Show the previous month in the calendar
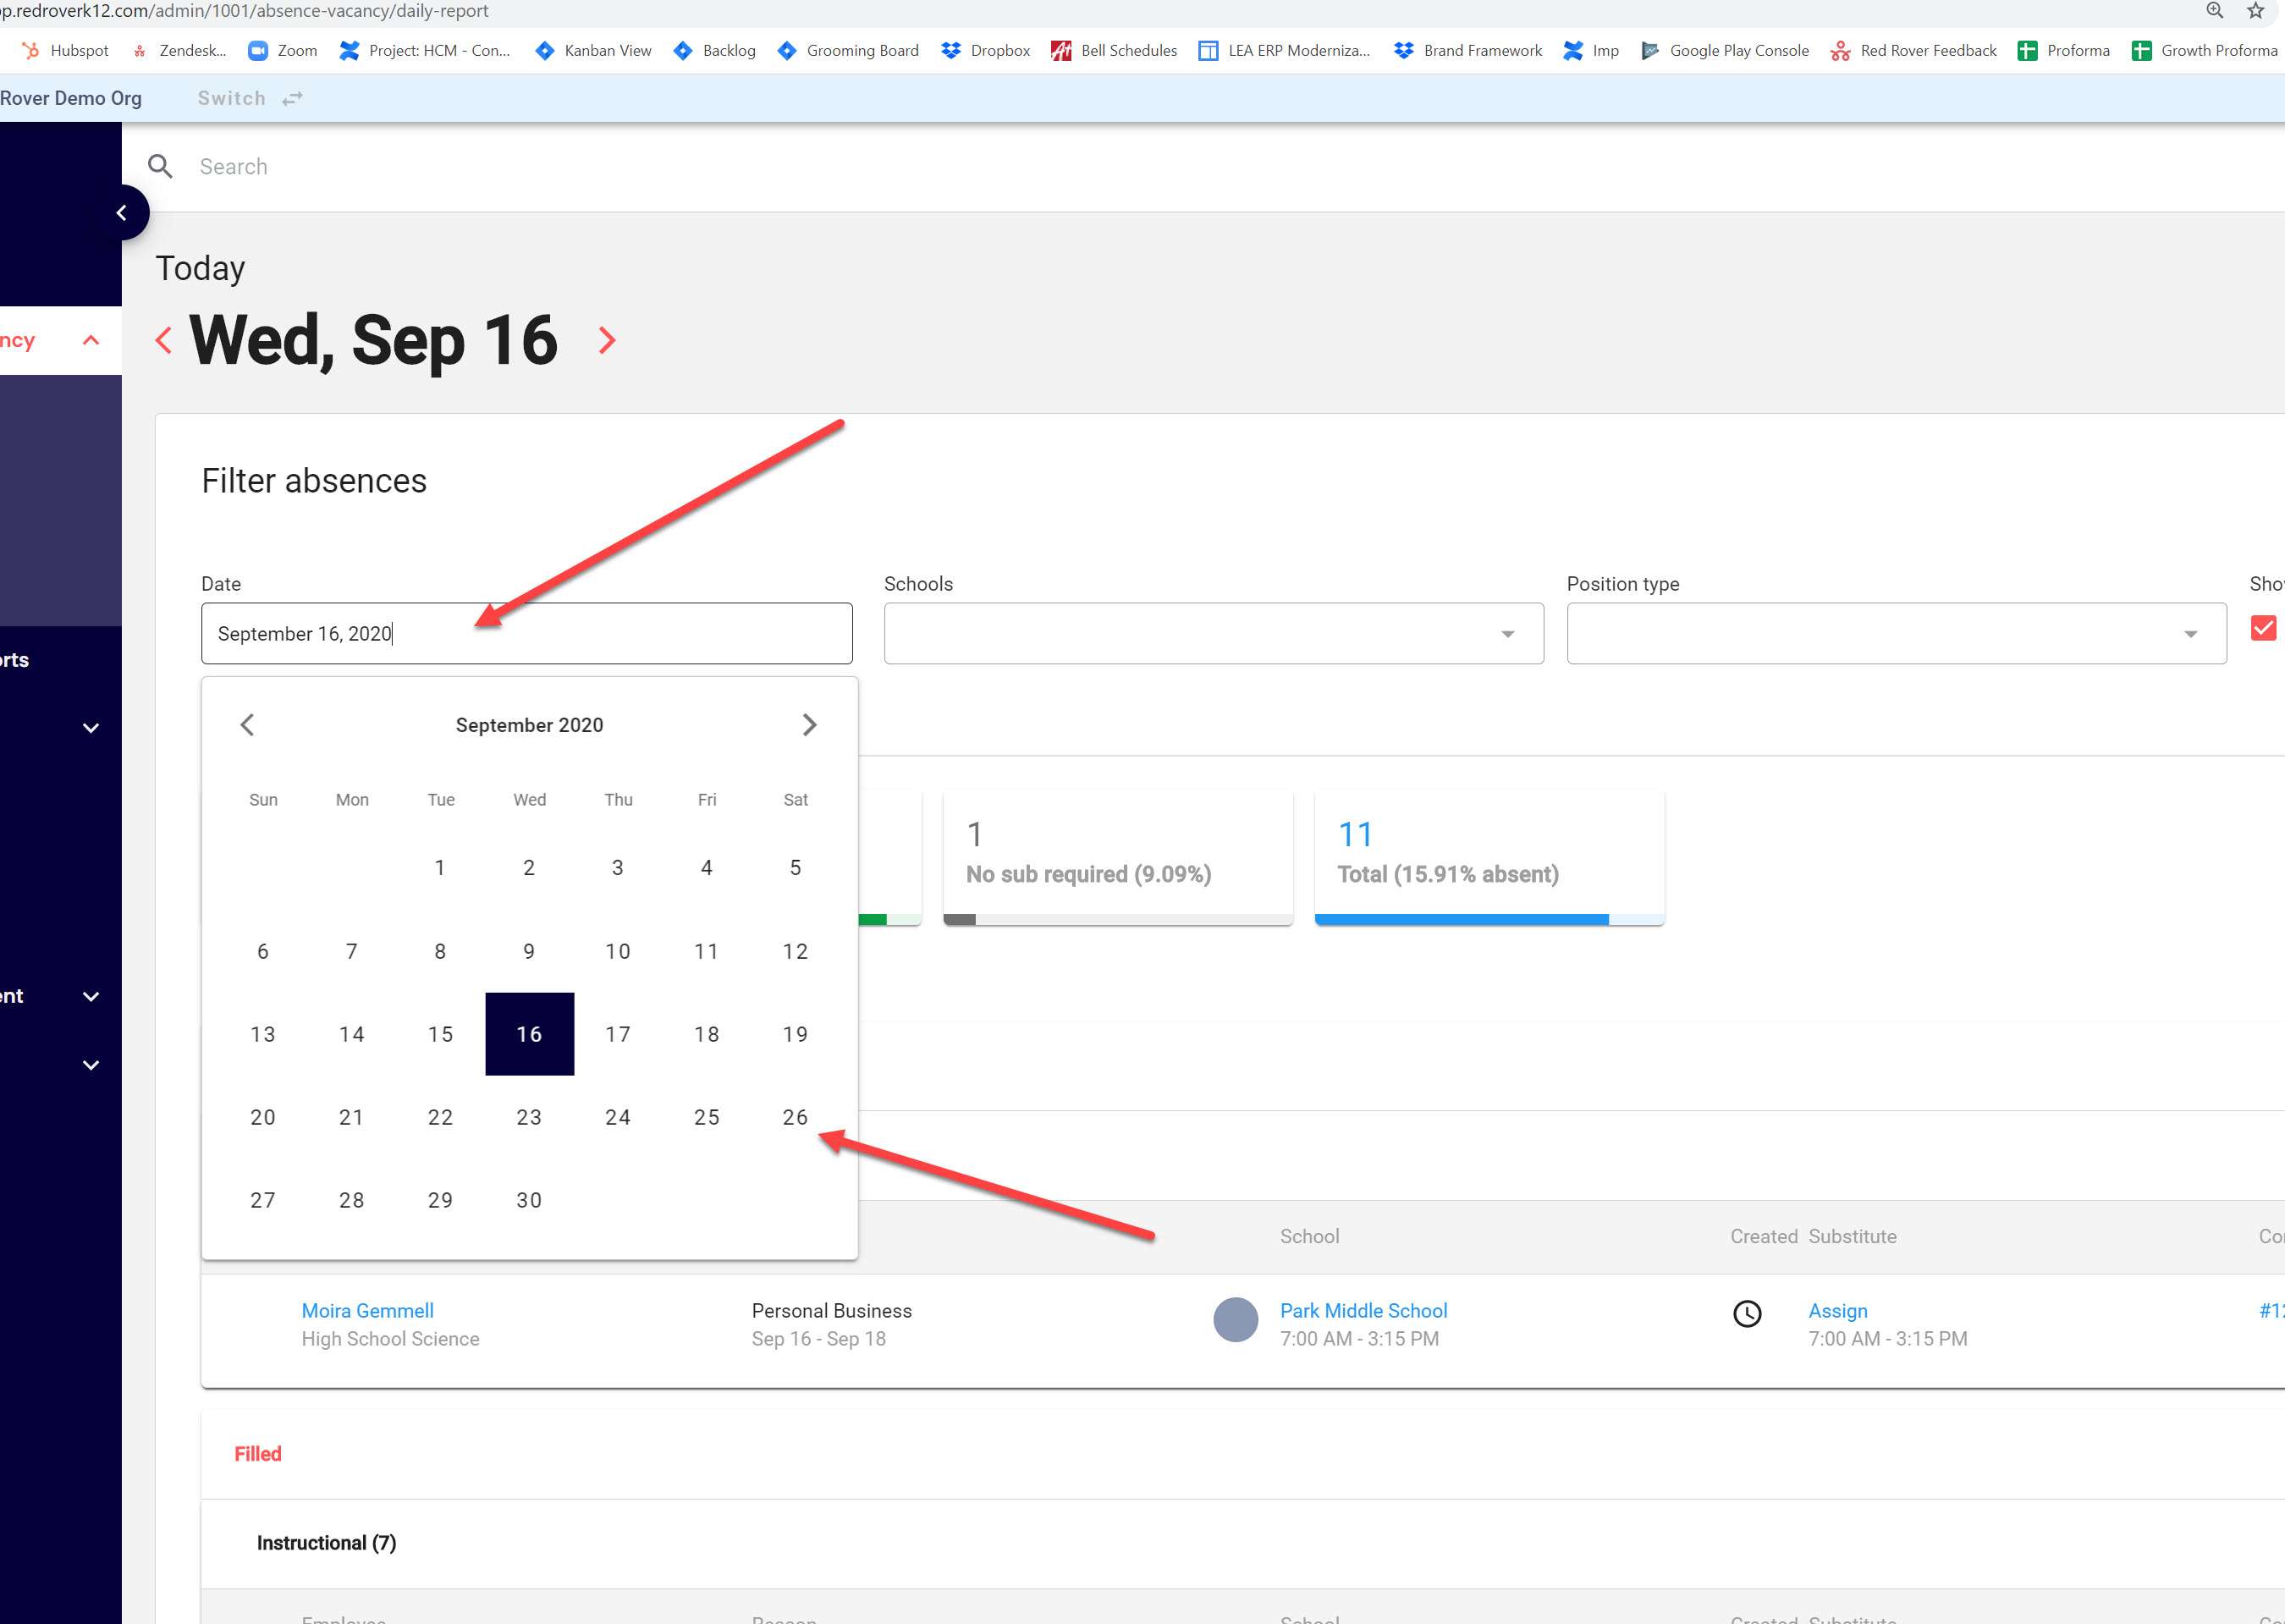Screen dimensions: 2285x1624 coord(248,724)
